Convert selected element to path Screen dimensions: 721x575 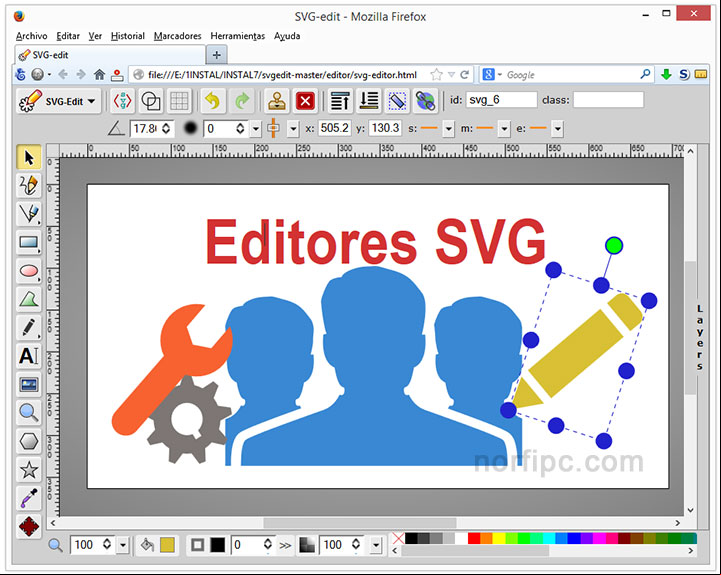click(x=397, y=101)
